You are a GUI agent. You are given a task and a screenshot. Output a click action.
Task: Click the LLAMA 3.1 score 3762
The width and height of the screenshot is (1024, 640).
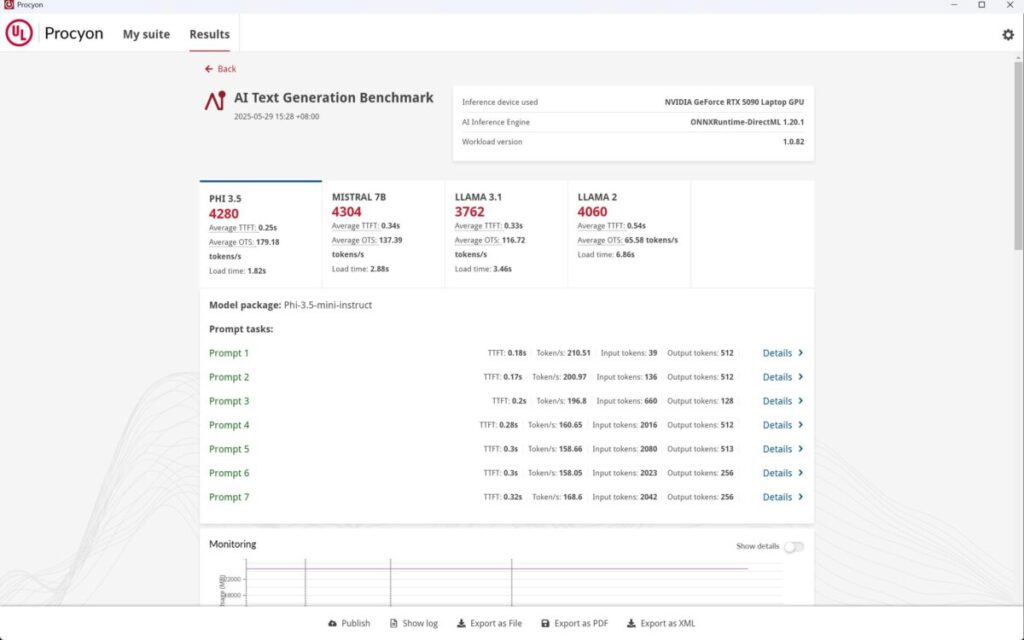coord(470,212)
